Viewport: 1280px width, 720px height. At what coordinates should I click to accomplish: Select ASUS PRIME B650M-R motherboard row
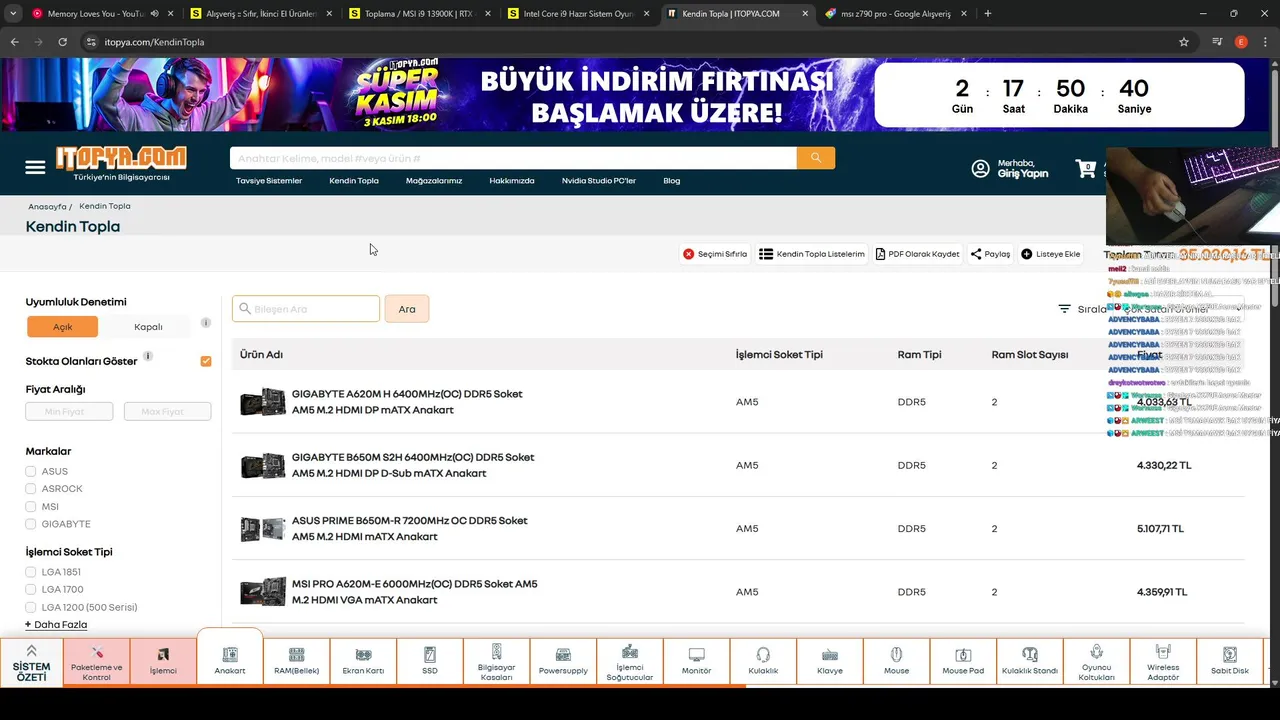point(738,528)
